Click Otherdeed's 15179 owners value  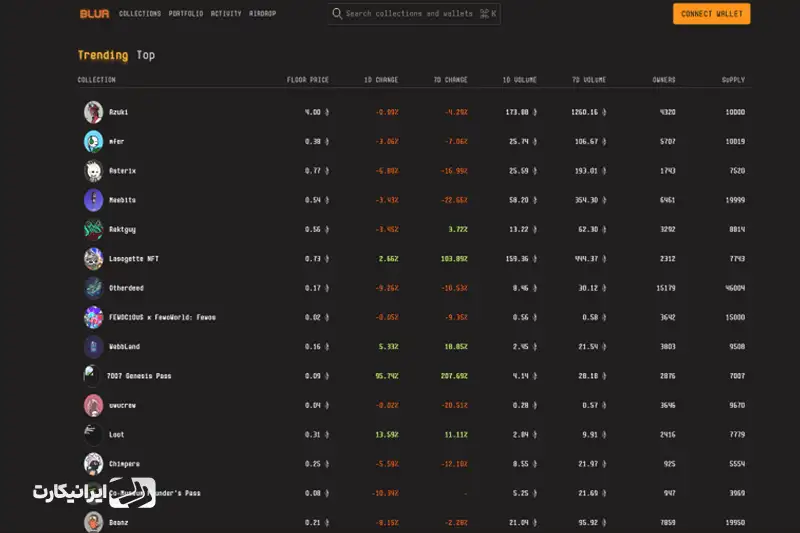(x=666, y=288)
